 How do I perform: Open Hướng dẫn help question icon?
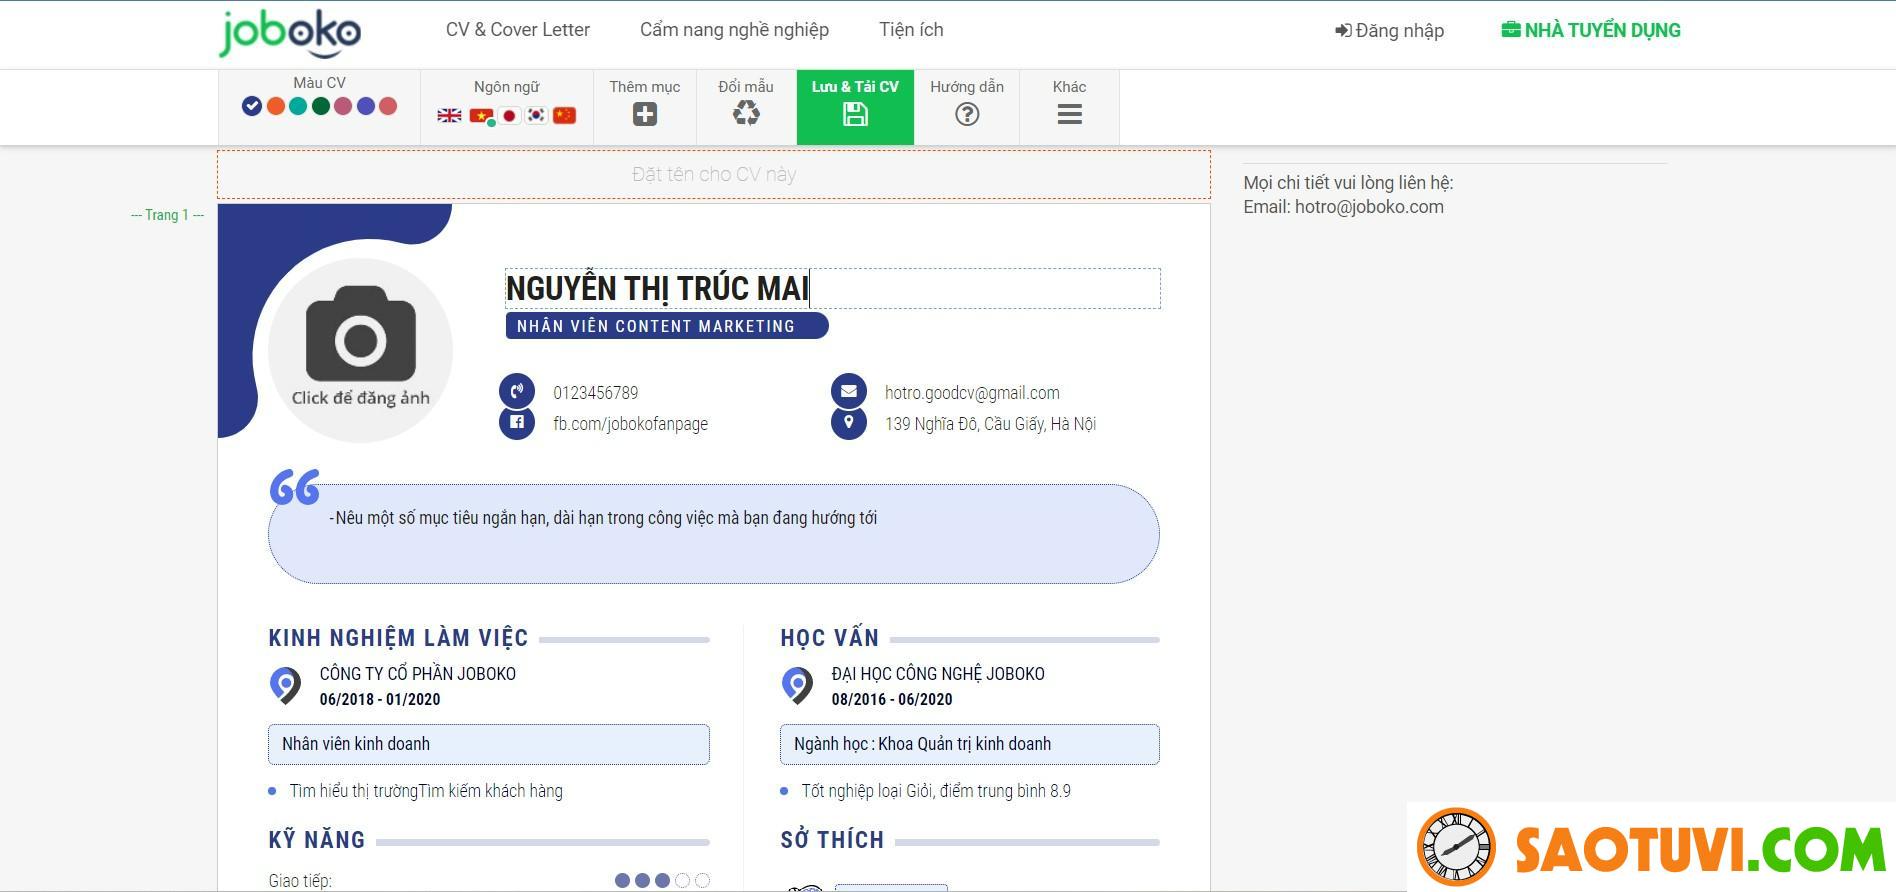coord(967,114)
